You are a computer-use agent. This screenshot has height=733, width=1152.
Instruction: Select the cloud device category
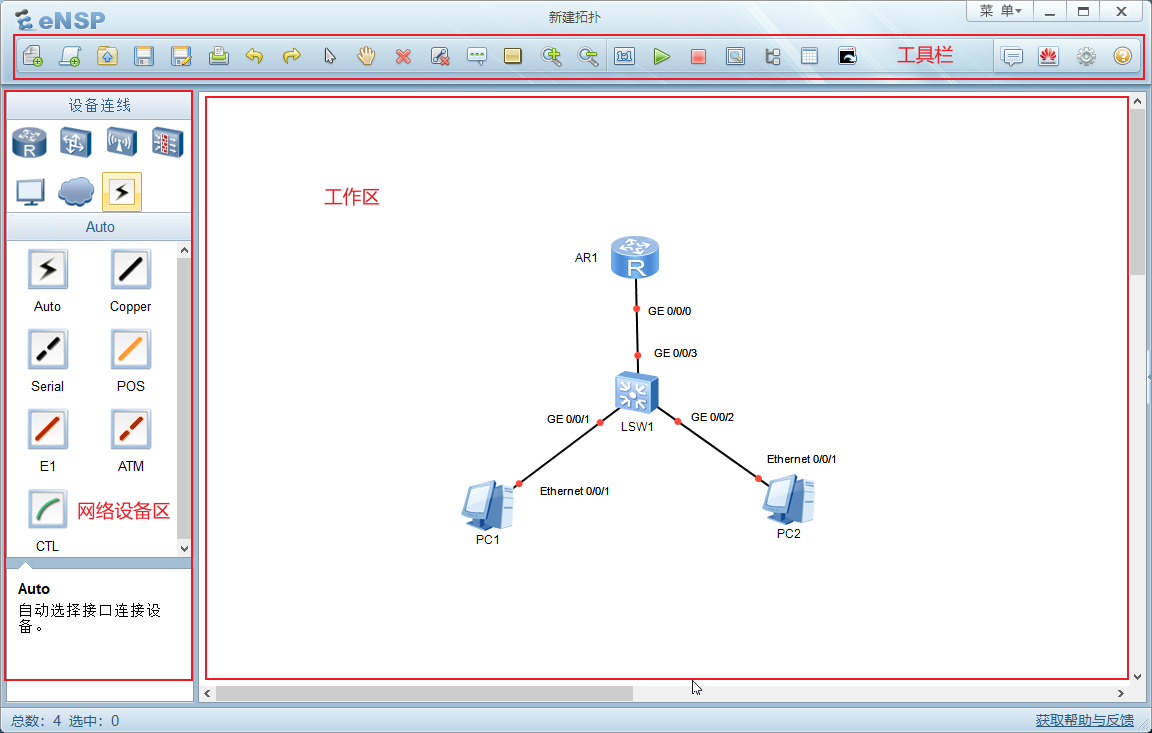click(x=76, y=192)
